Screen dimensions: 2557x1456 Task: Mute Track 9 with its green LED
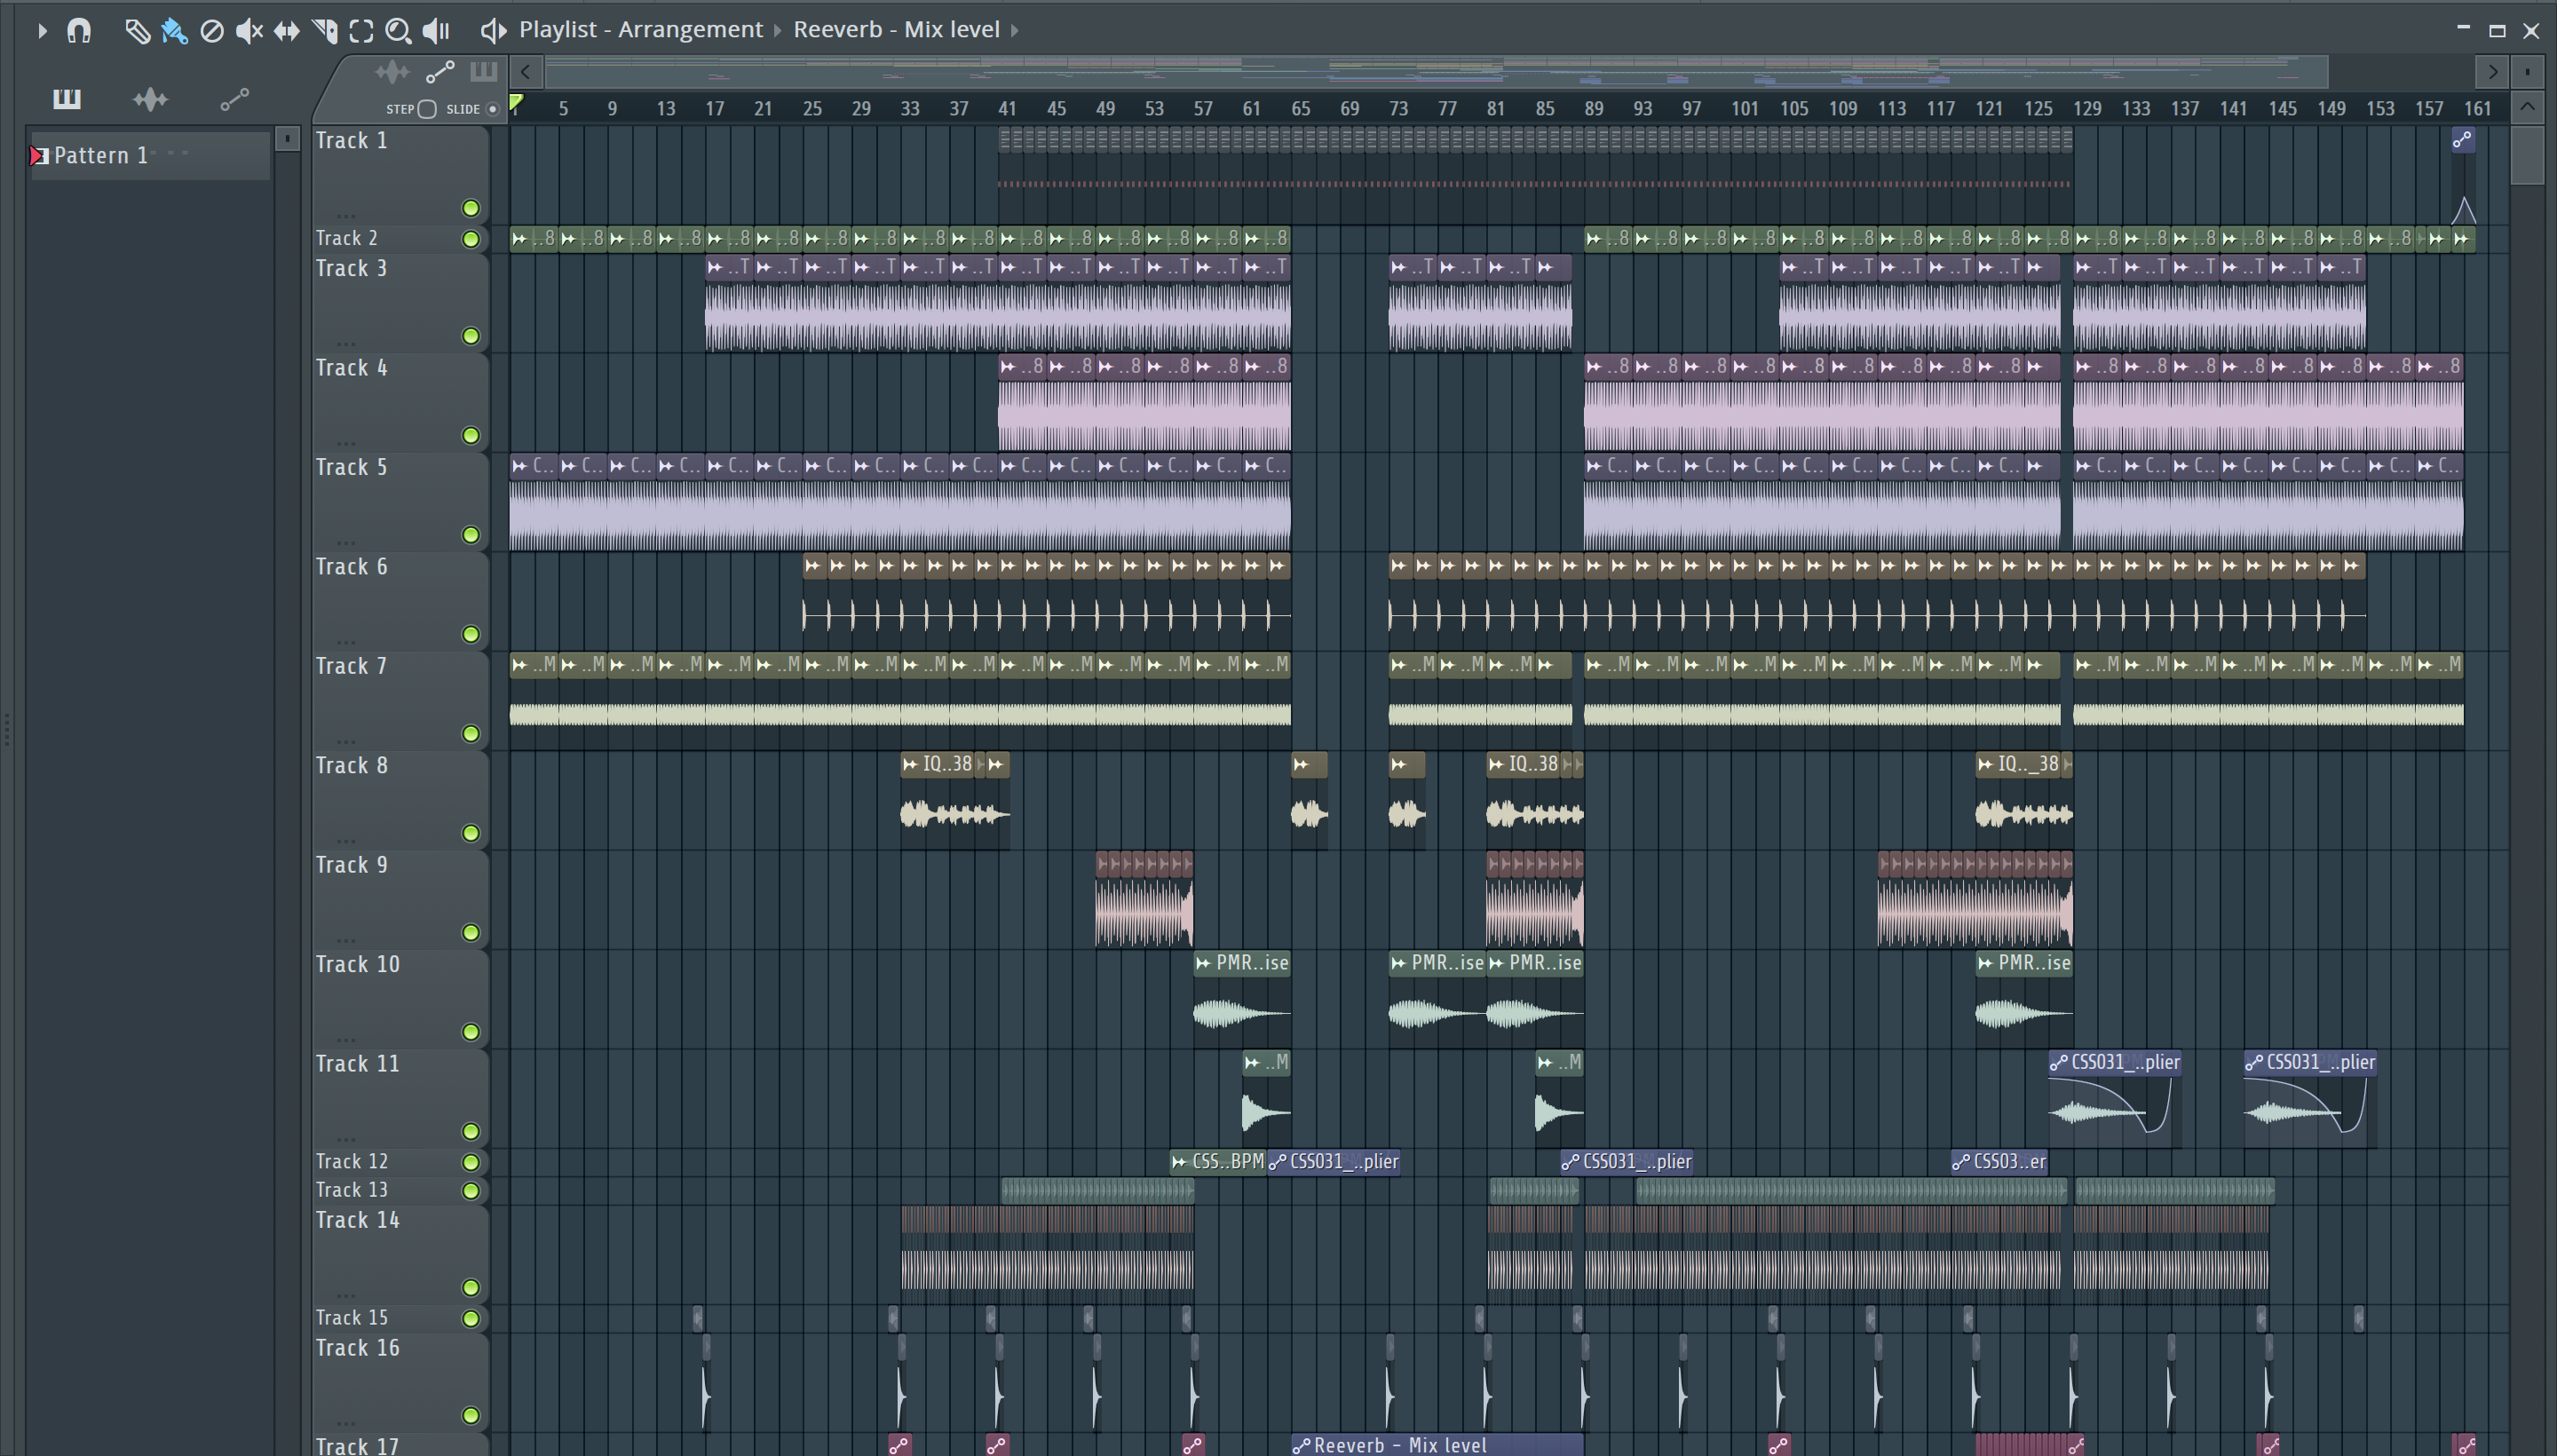[x=470, y=933]
